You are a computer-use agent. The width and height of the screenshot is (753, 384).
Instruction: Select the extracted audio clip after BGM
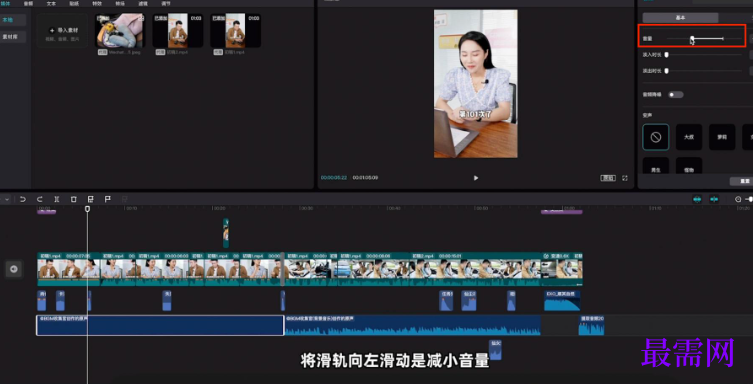tap(591, 325)
